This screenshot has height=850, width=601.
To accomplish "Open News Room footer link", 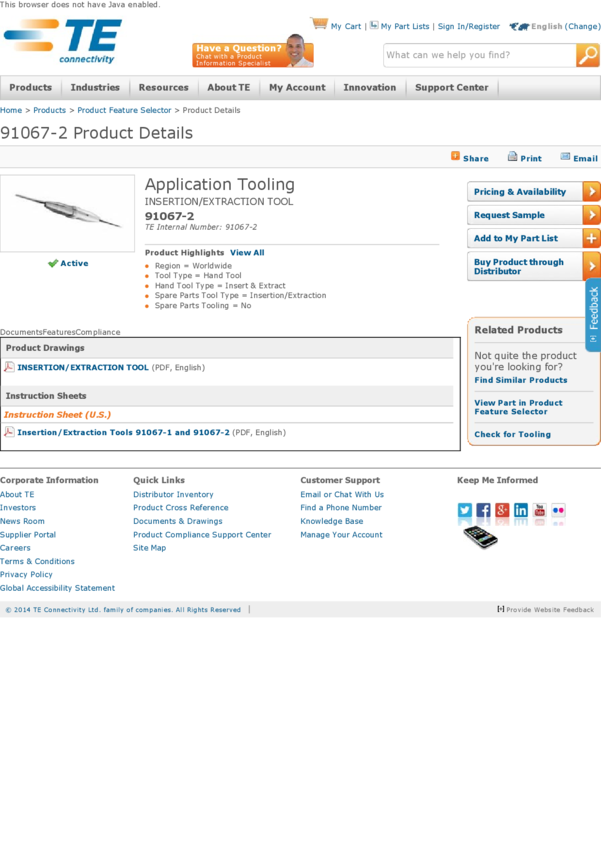I will click(x=22, y=521).
